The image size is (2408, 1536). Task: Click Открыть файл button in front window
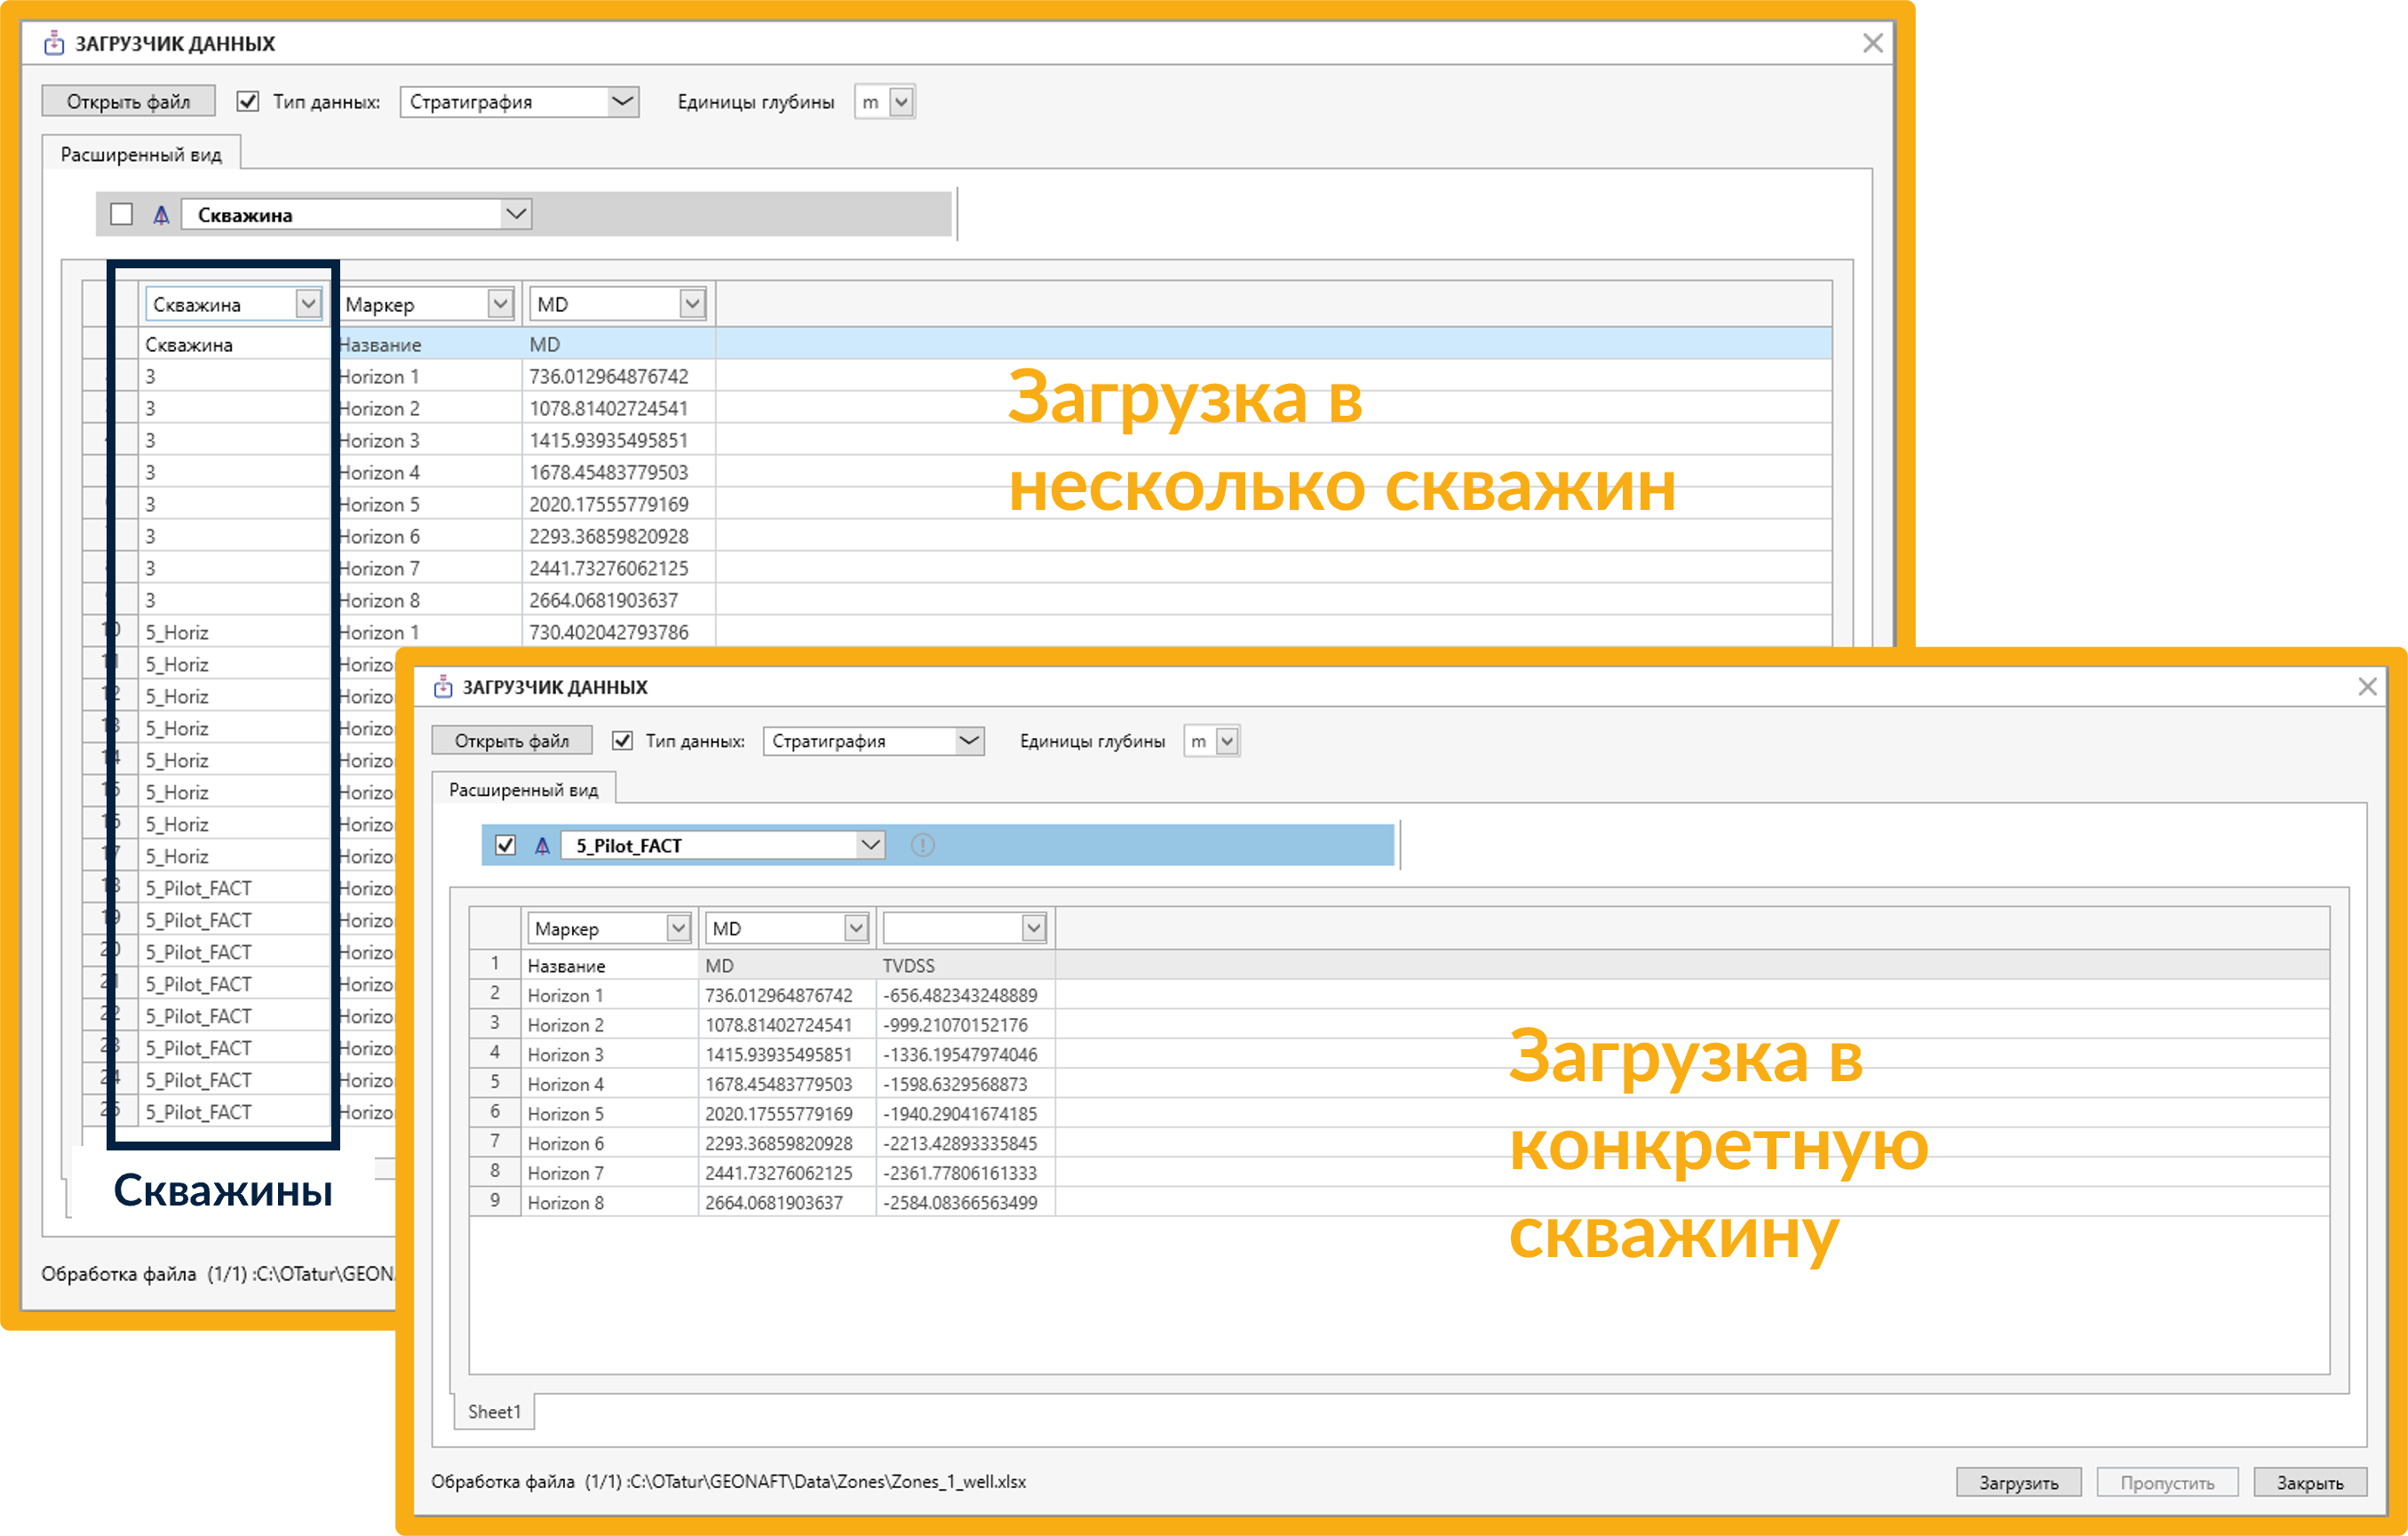(512, 741)
